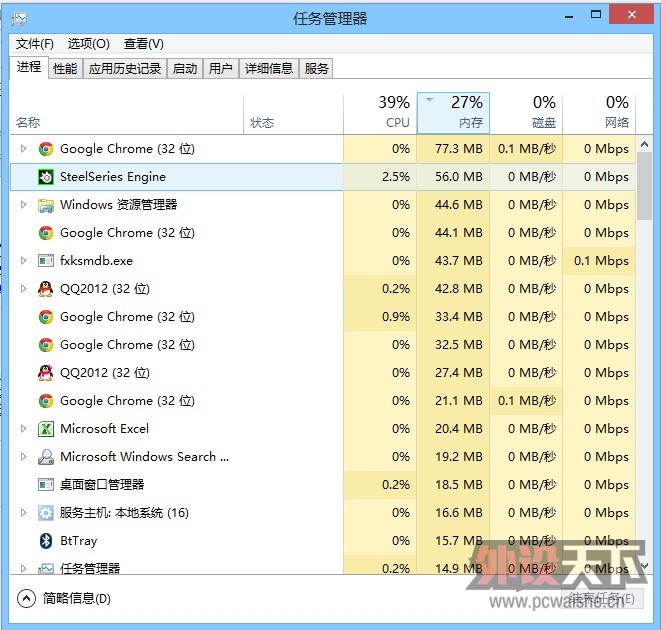
Task: Click the 0.1 Mbps network cell
Action: click(601, 261)
